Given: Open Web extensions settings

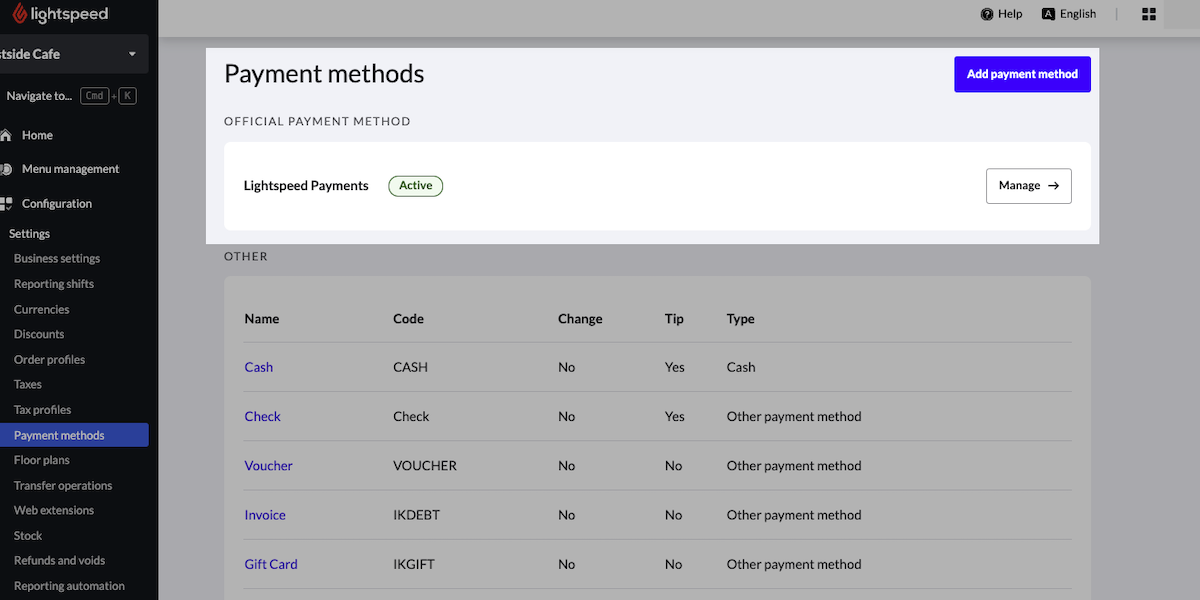Looking at the screenshot, I should (x=54, y=510).
